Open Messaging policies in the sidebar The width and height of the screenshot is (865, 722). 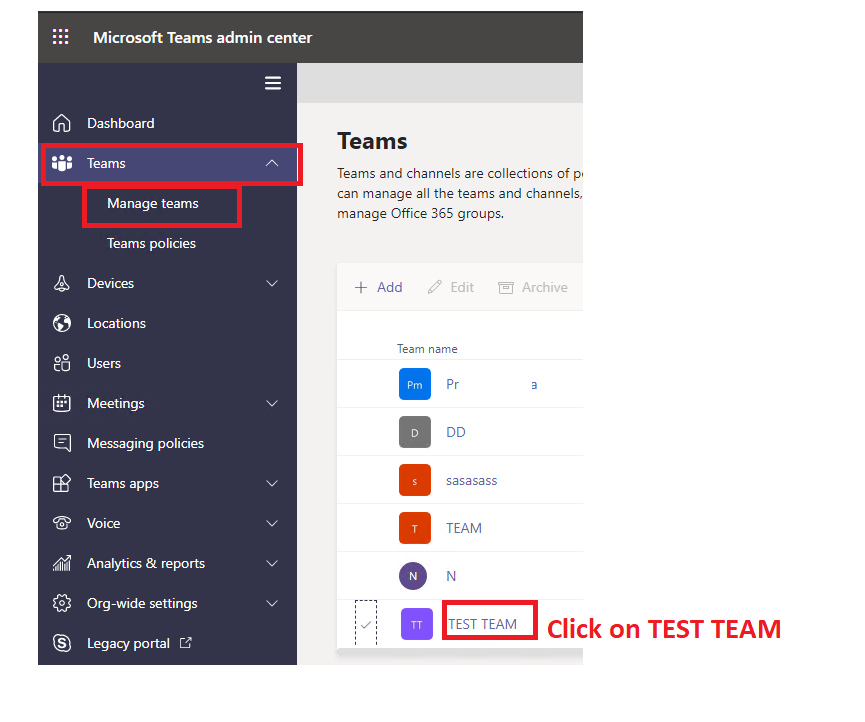click(x=146, y=443)
